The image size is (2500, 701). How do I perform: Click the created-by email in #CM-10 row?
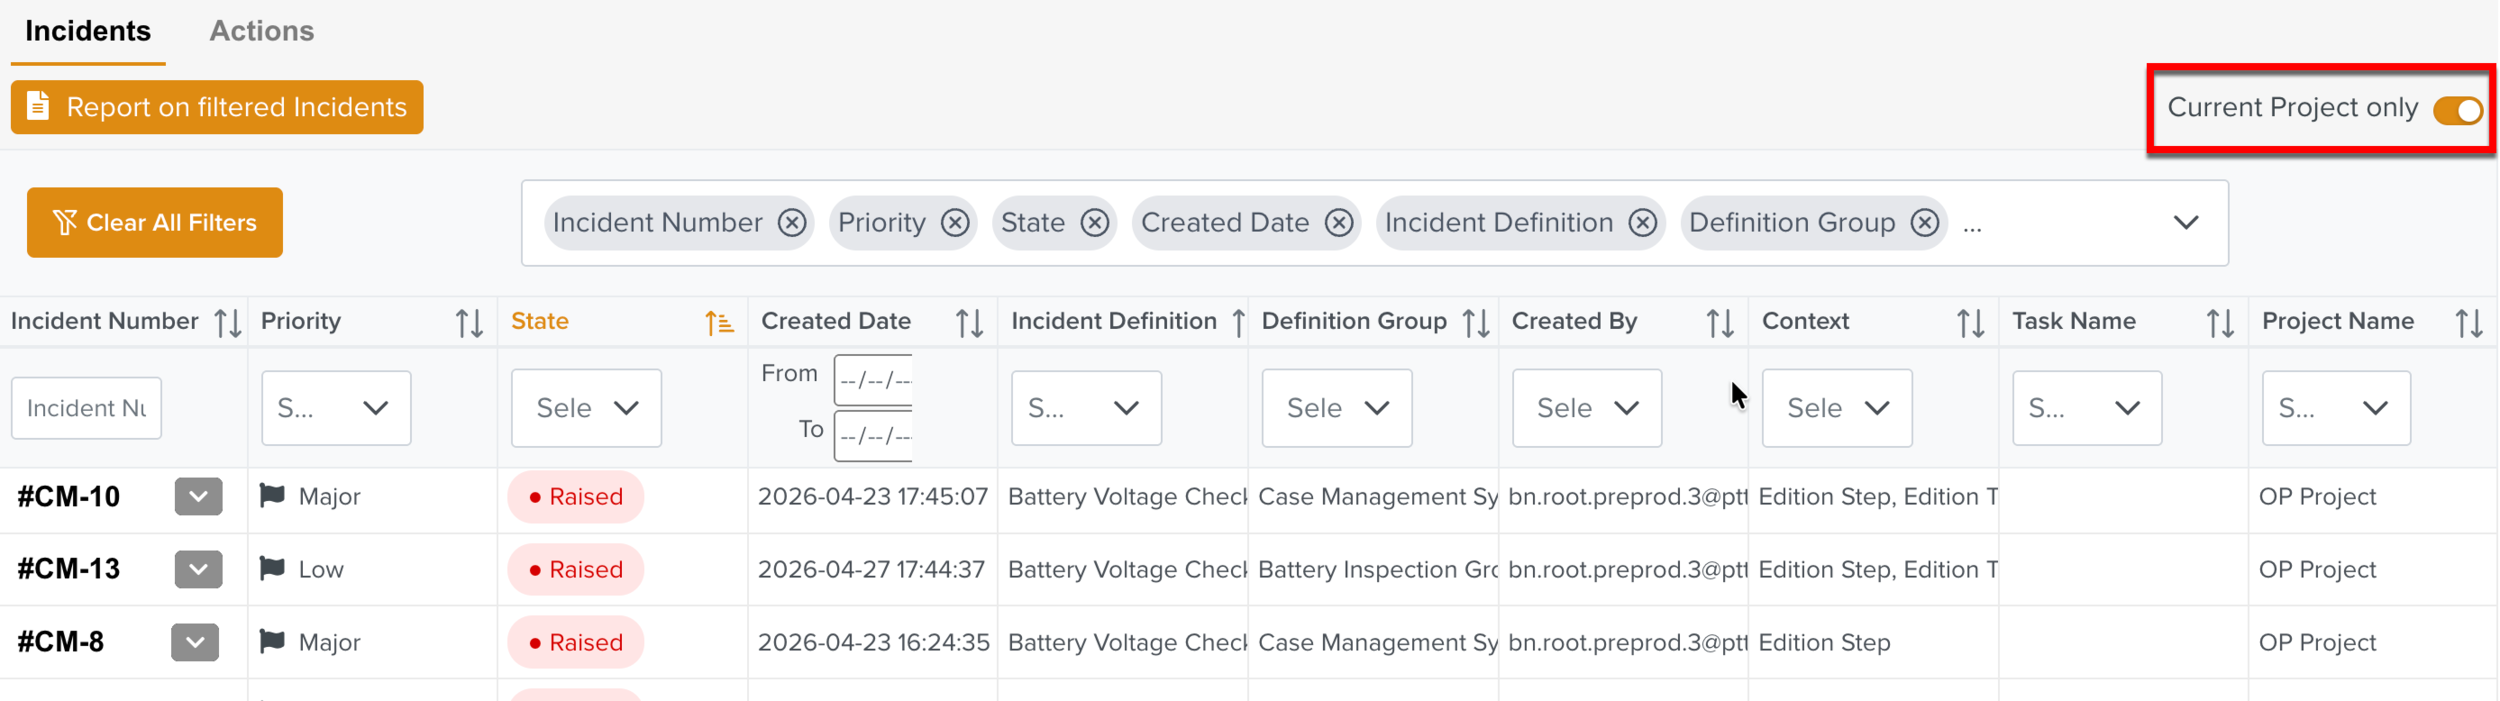click(1628, 497)
